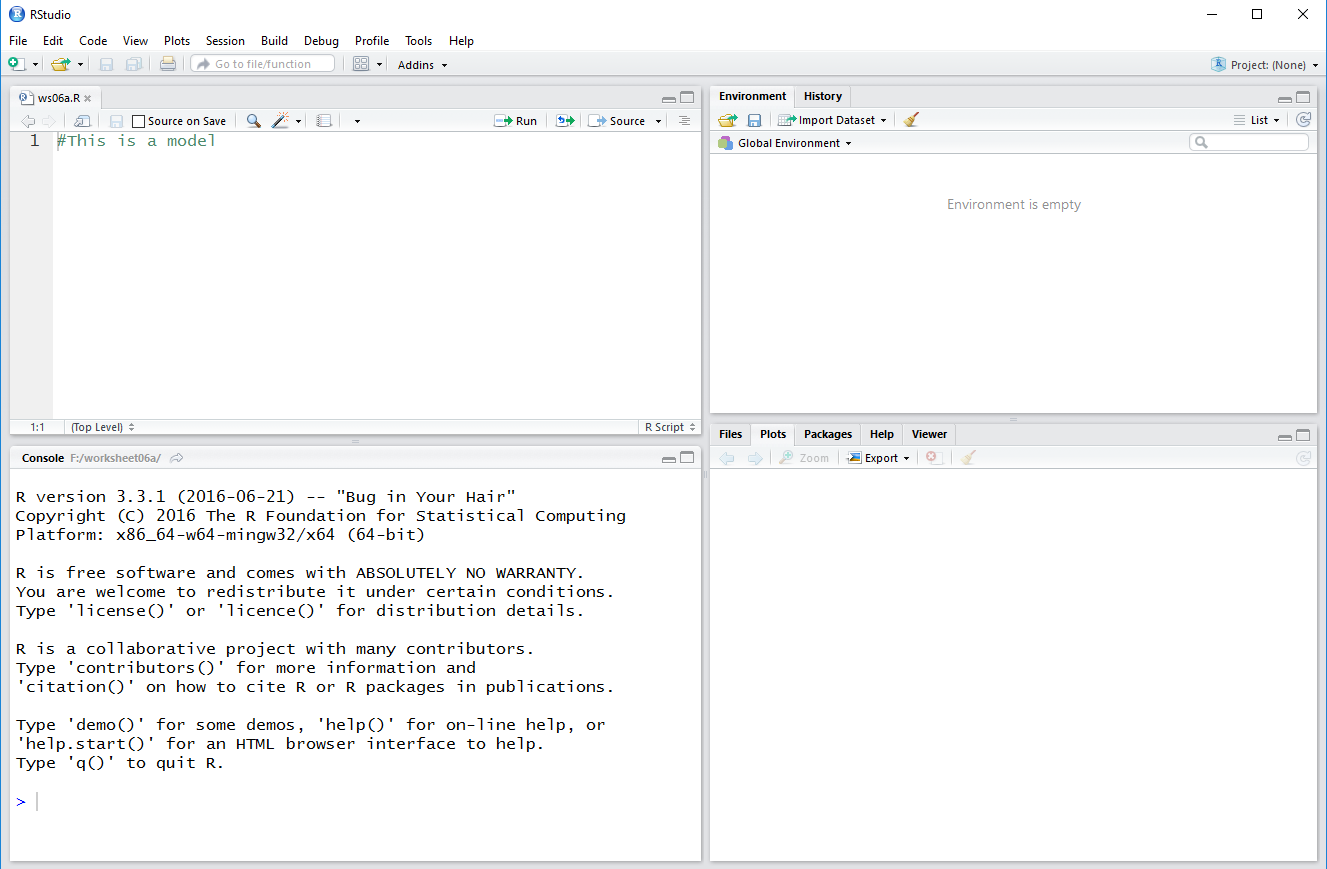Open the Global Environment selector
The height and width of the screenshot is (869, 1327).
785,143
